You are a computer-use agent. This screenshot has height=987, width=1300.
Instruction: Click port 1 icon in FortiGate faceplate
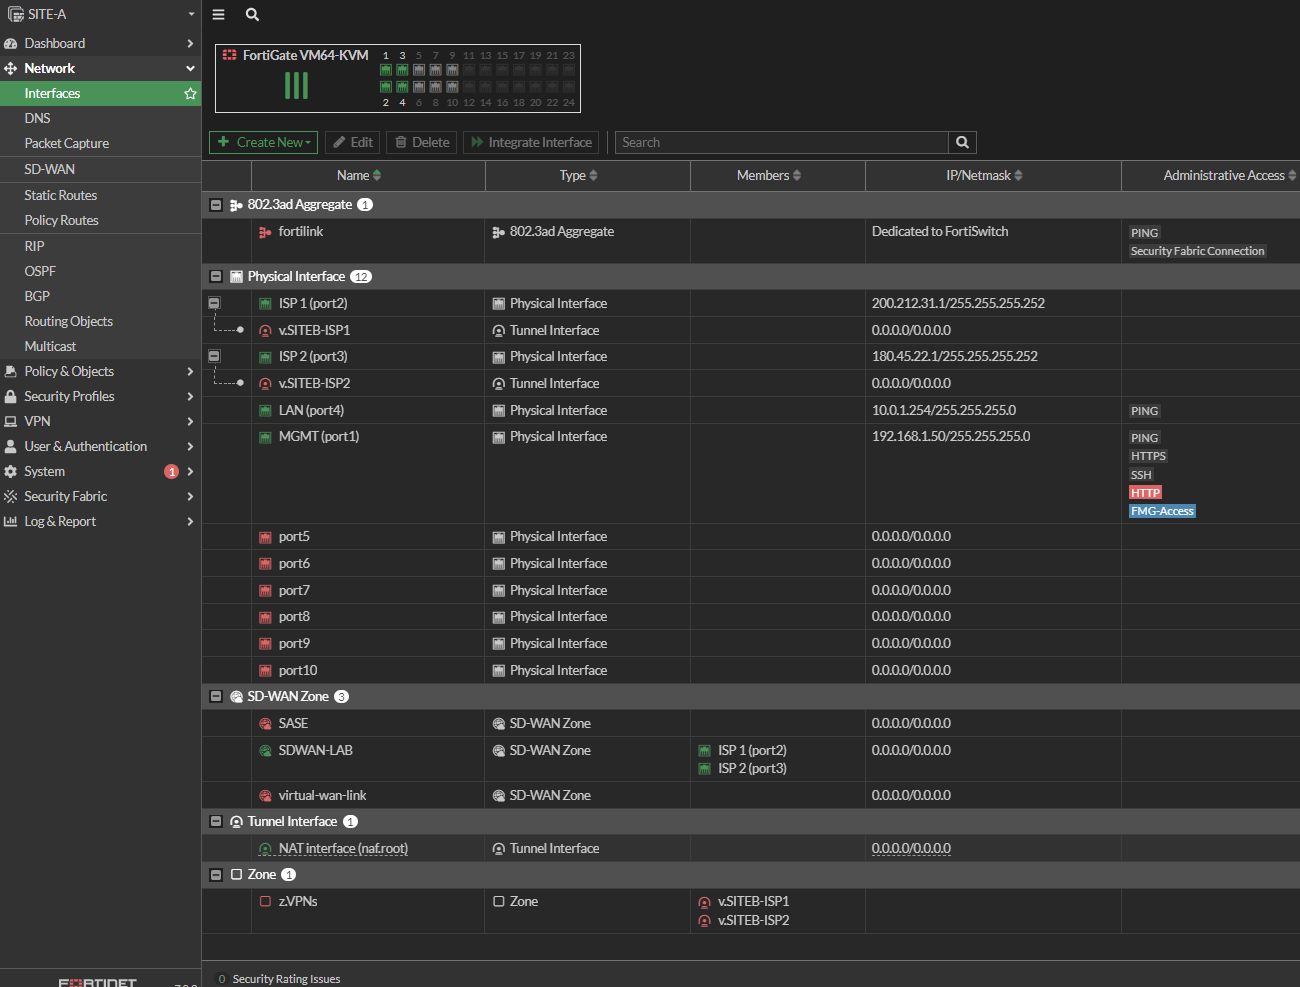point(386,70)
